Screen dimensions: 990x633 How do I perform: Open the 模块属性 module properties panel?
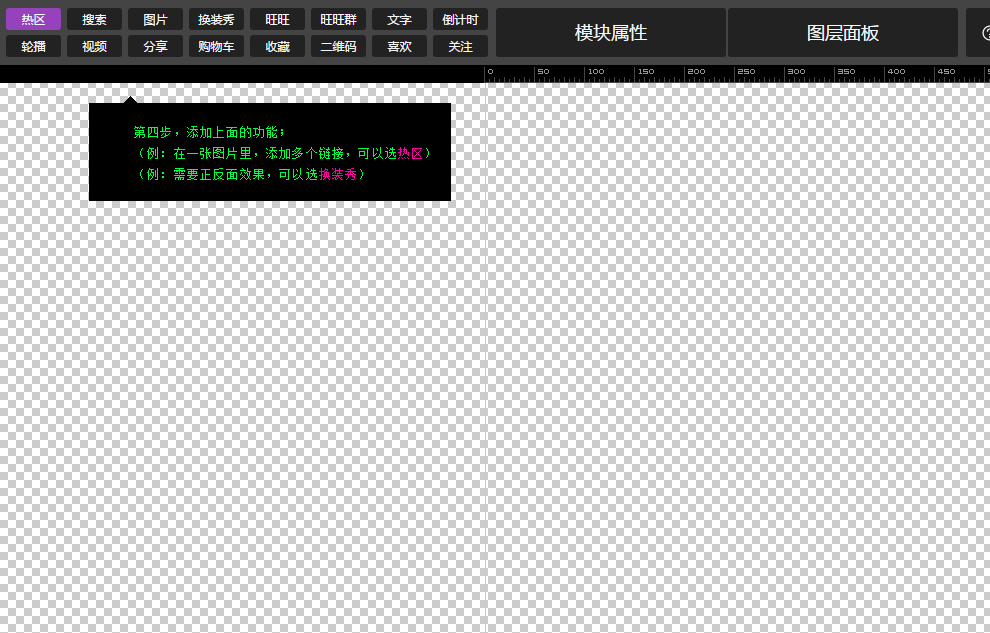click(611, 33)
